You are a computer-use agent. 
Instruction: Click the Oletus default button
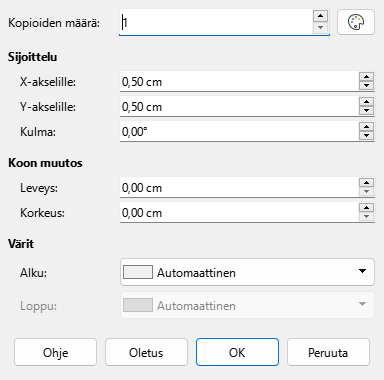(146, 352)
